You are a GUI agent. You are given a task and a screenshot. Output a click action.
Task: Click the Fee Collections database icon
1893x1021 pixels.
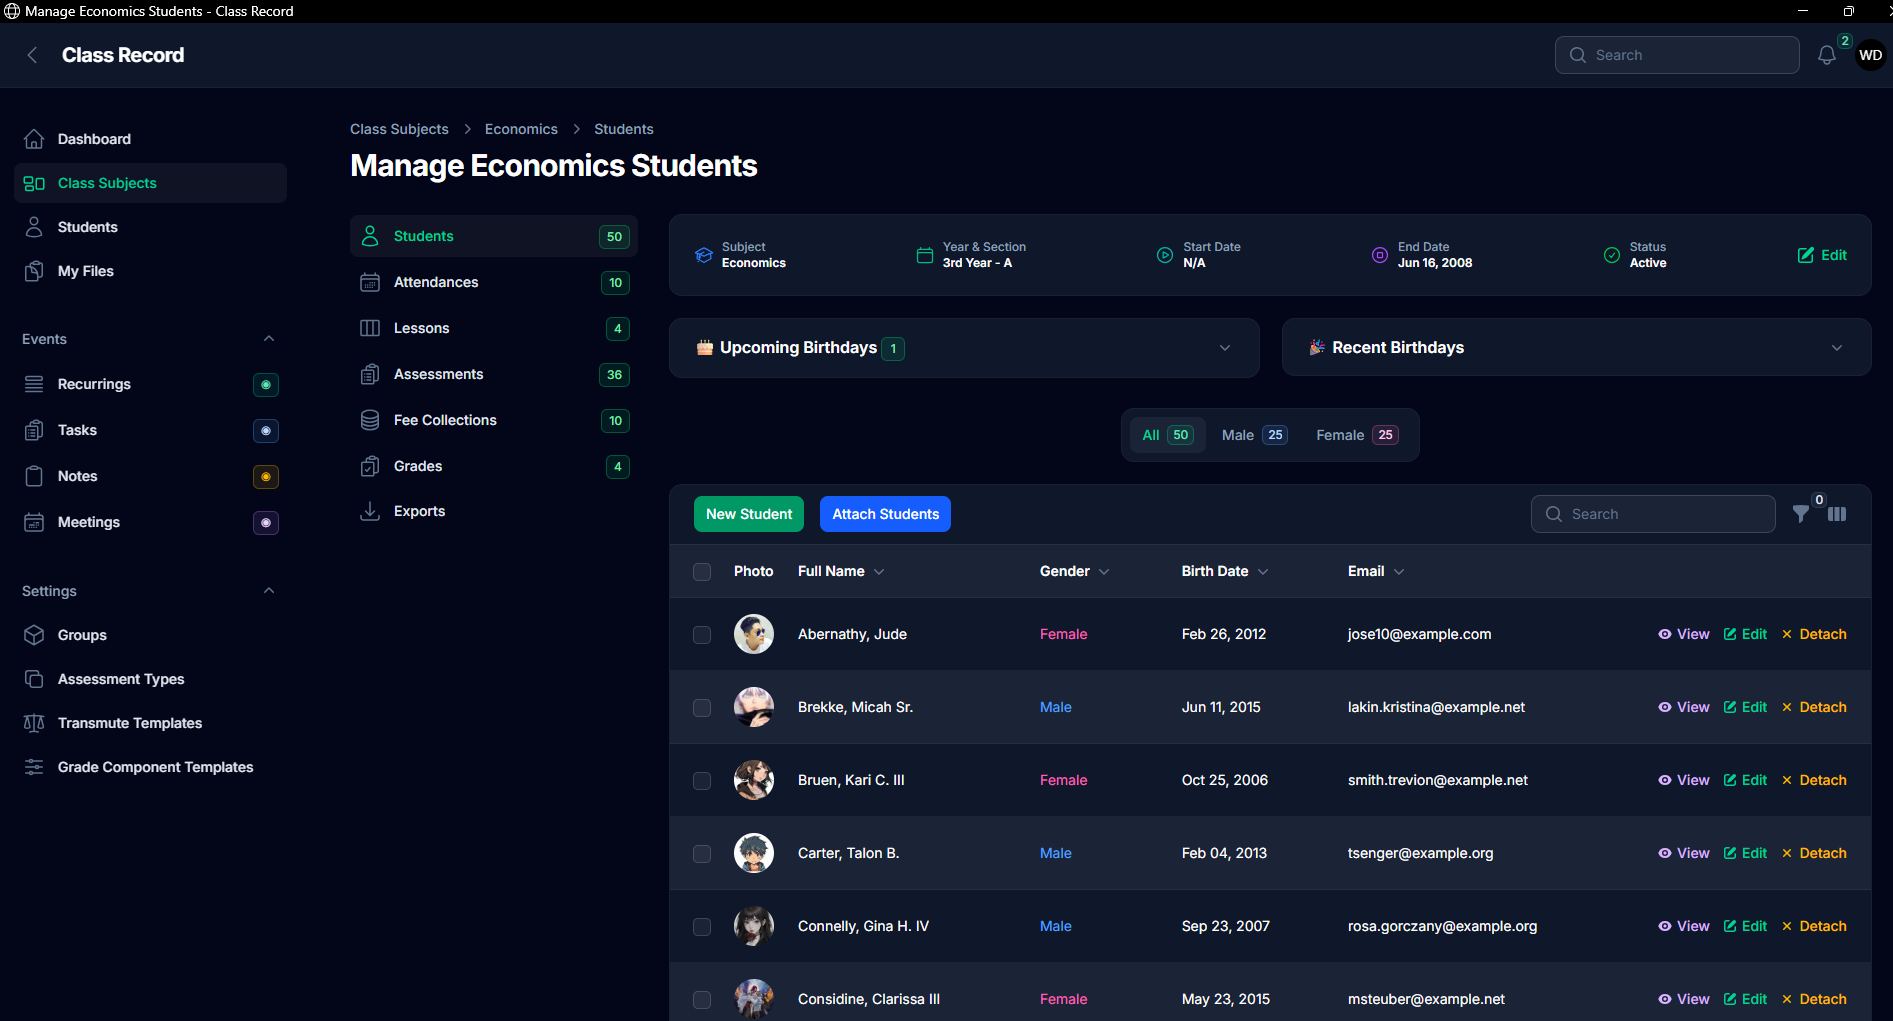coord(370,420)
